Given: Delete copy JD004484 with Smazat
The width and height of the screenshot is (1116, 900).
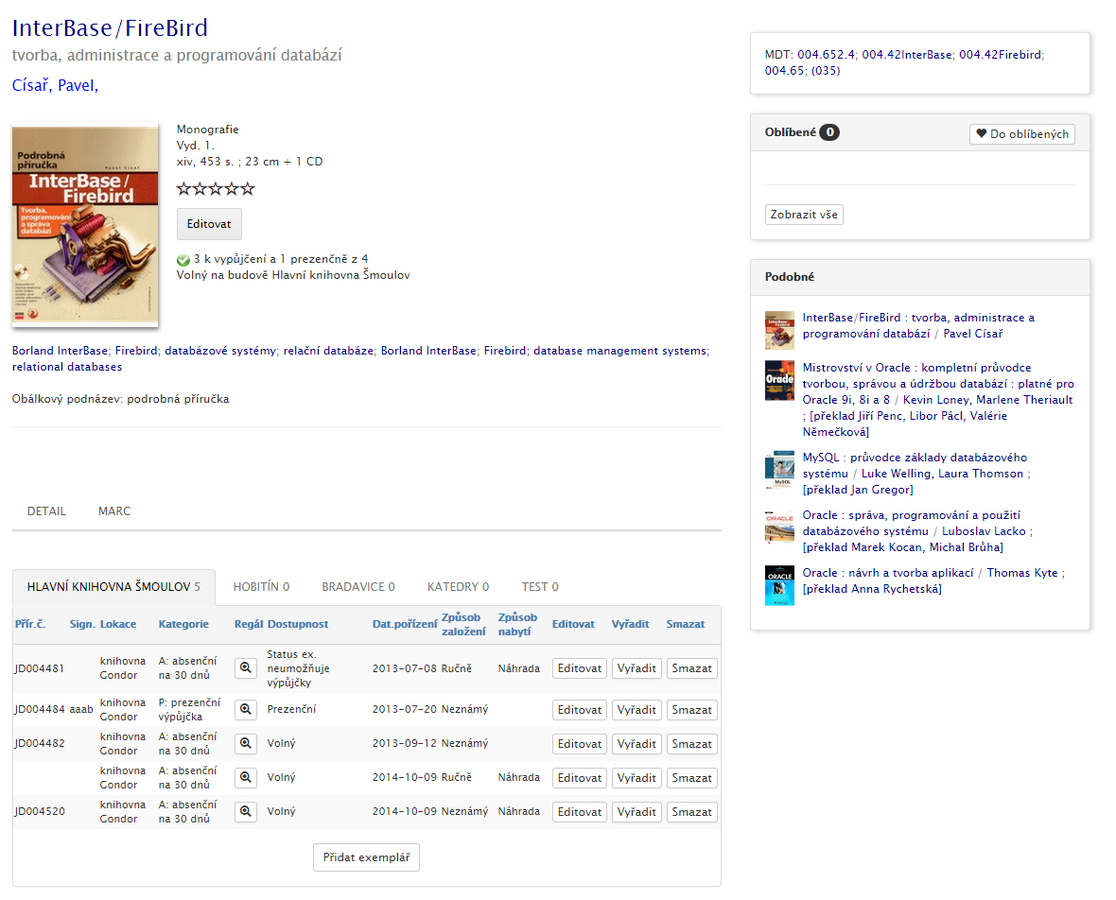Looking at the screenshot, I should 692,710.
